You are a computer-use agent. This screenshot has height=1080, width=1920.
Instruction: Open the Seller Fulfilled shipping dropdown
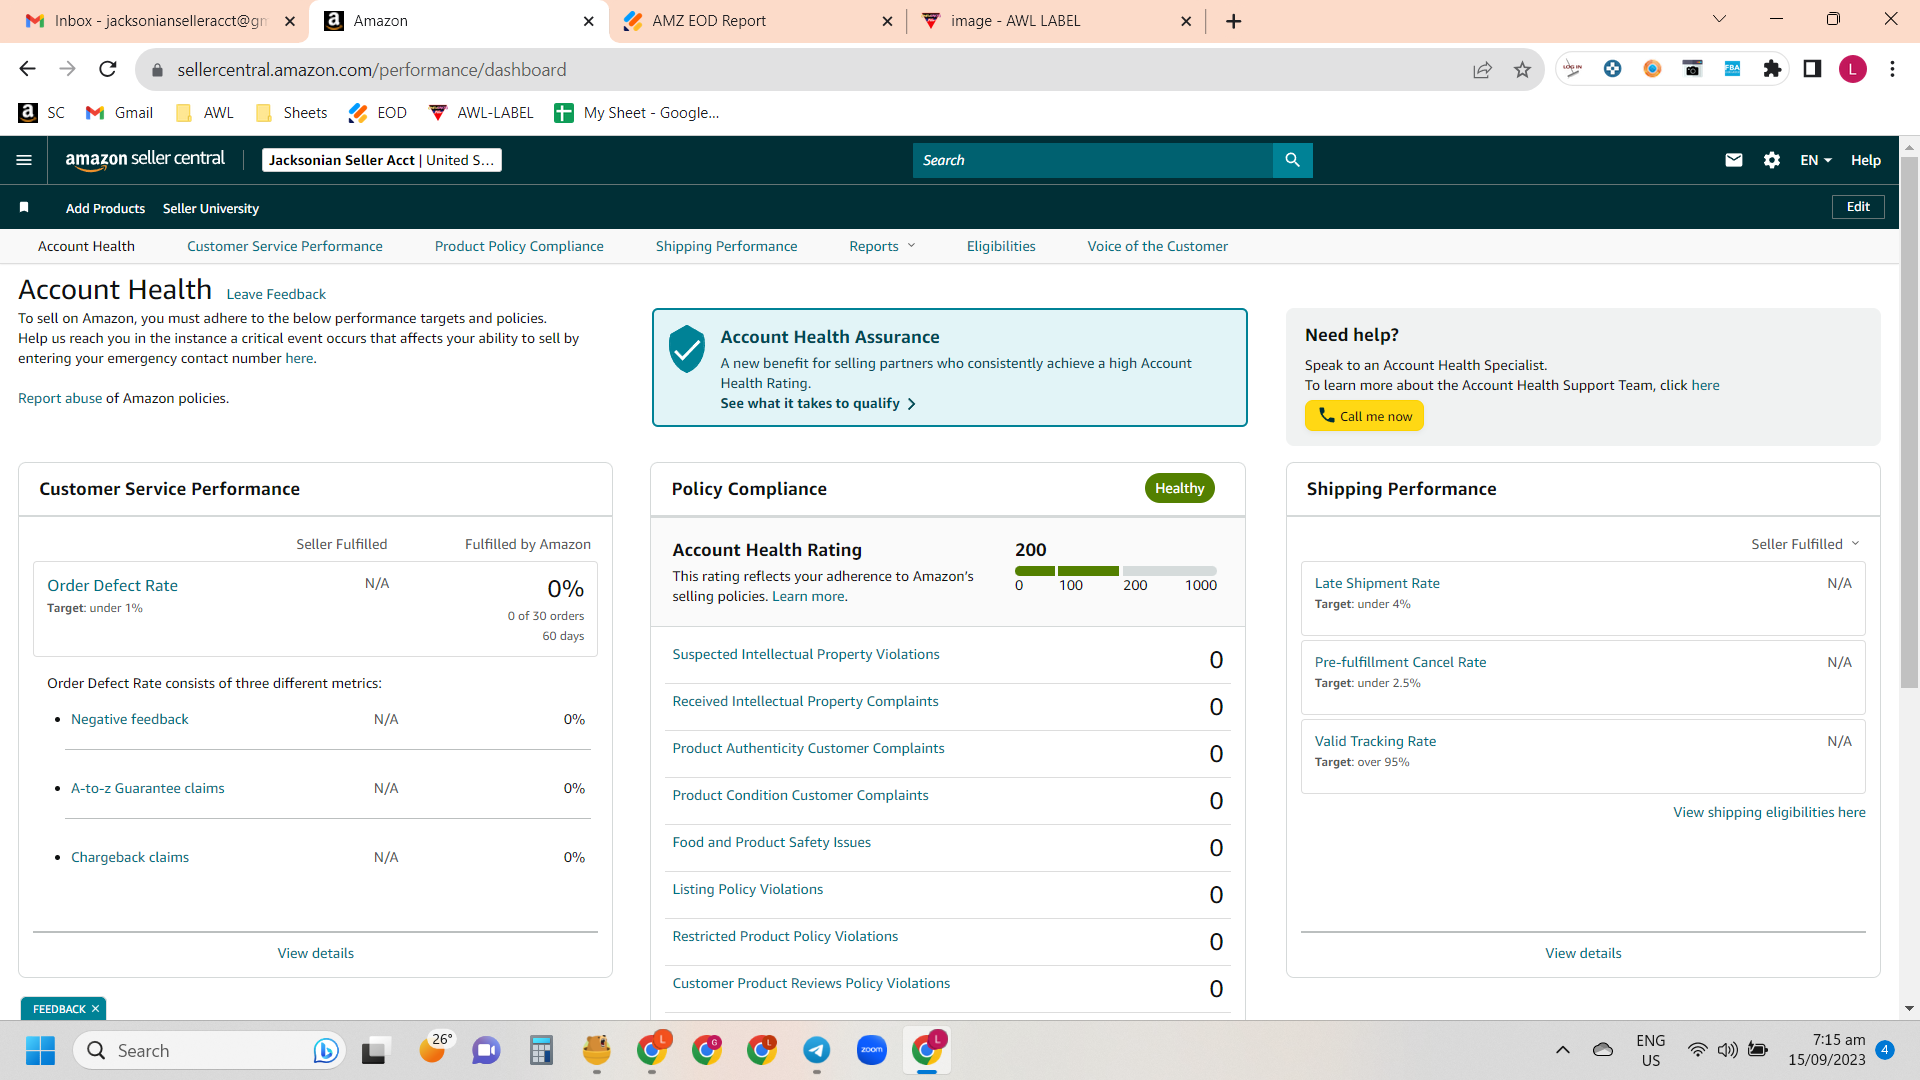pos(1805,544)
